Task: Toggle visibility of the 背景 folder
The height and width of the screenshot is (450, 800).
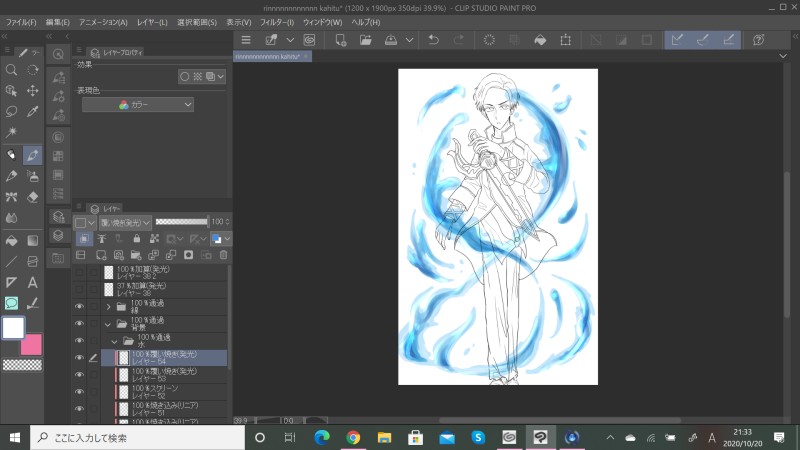Action: pos(79,324)
